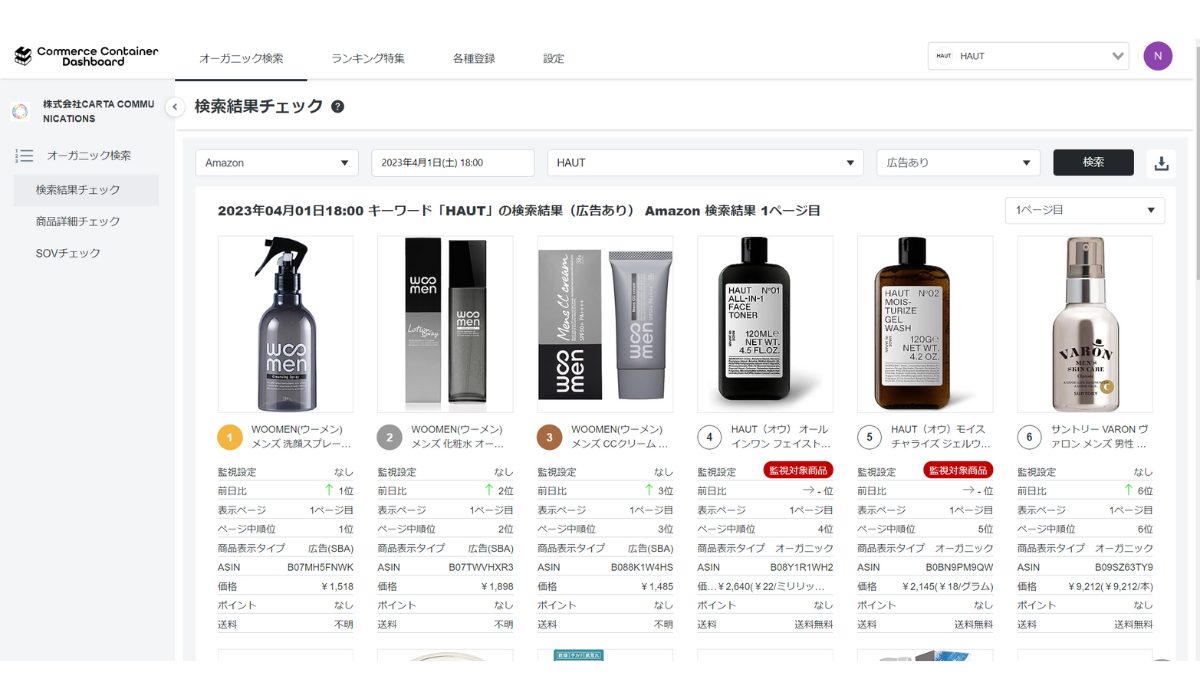Click ASIN value B088K1W4HS

(x=642, y=567)
